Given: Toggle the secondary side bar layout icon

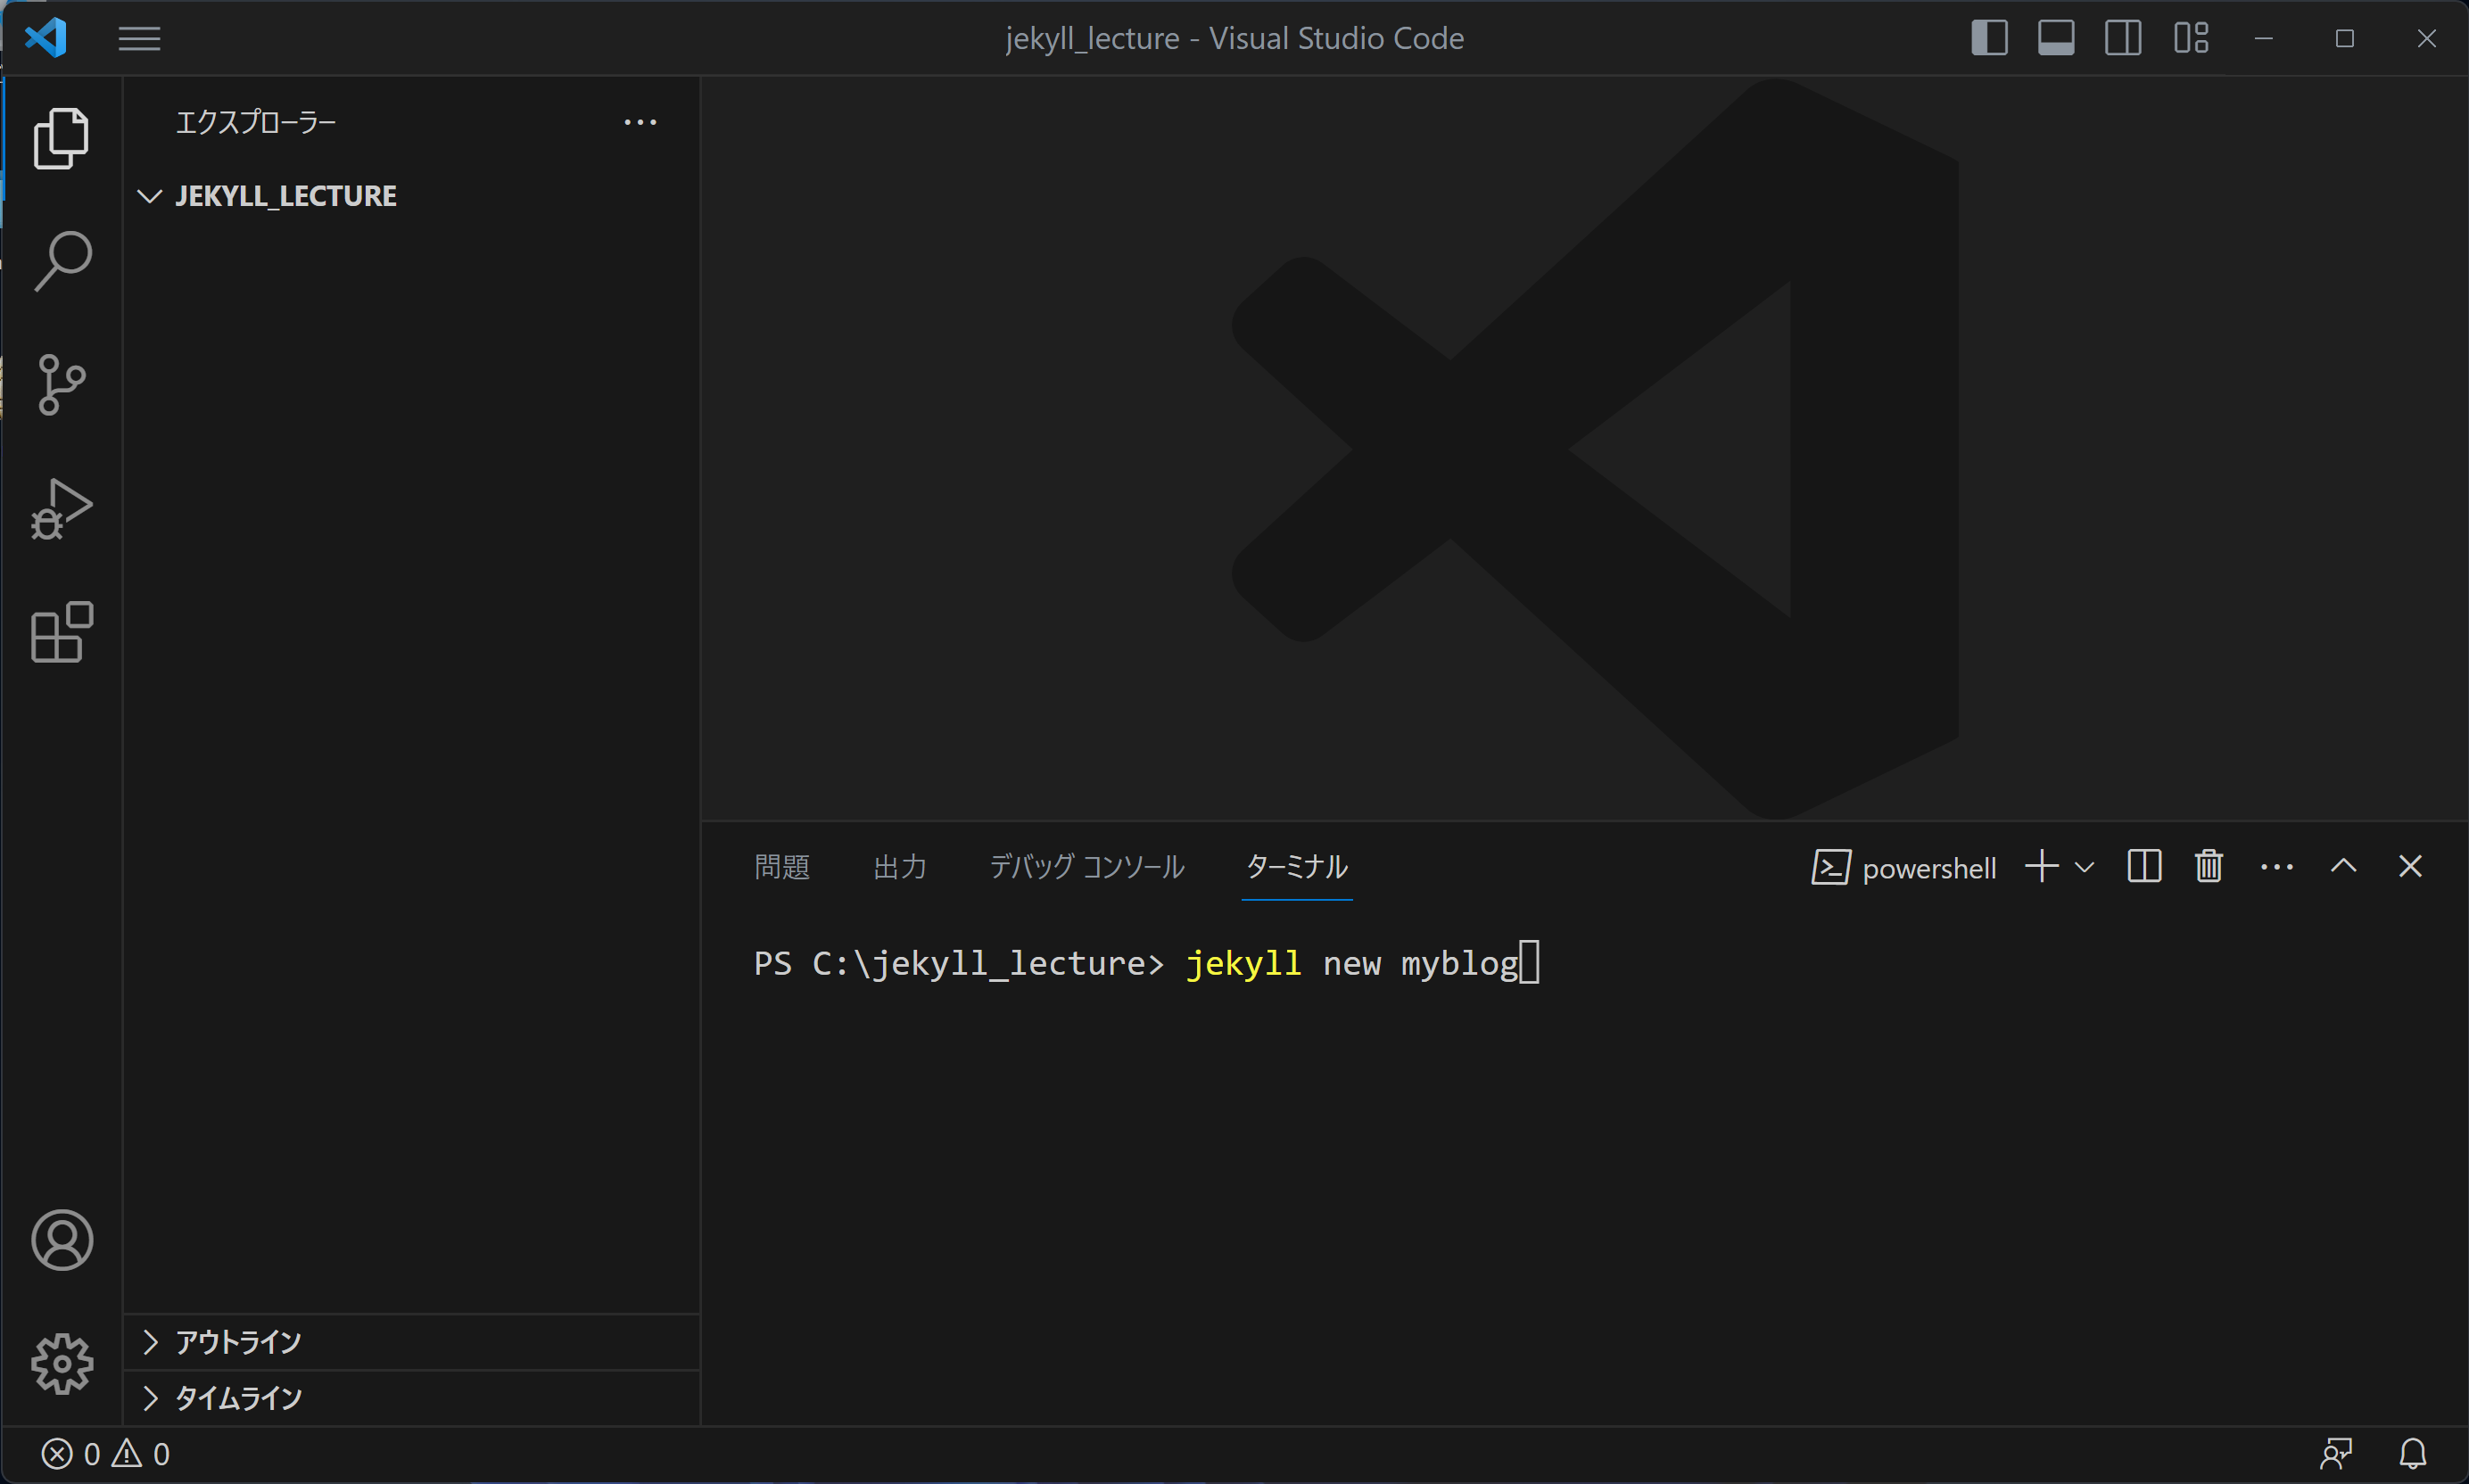Looking at the screenshot, I should pyautogui.click(x=2123, y=38).
